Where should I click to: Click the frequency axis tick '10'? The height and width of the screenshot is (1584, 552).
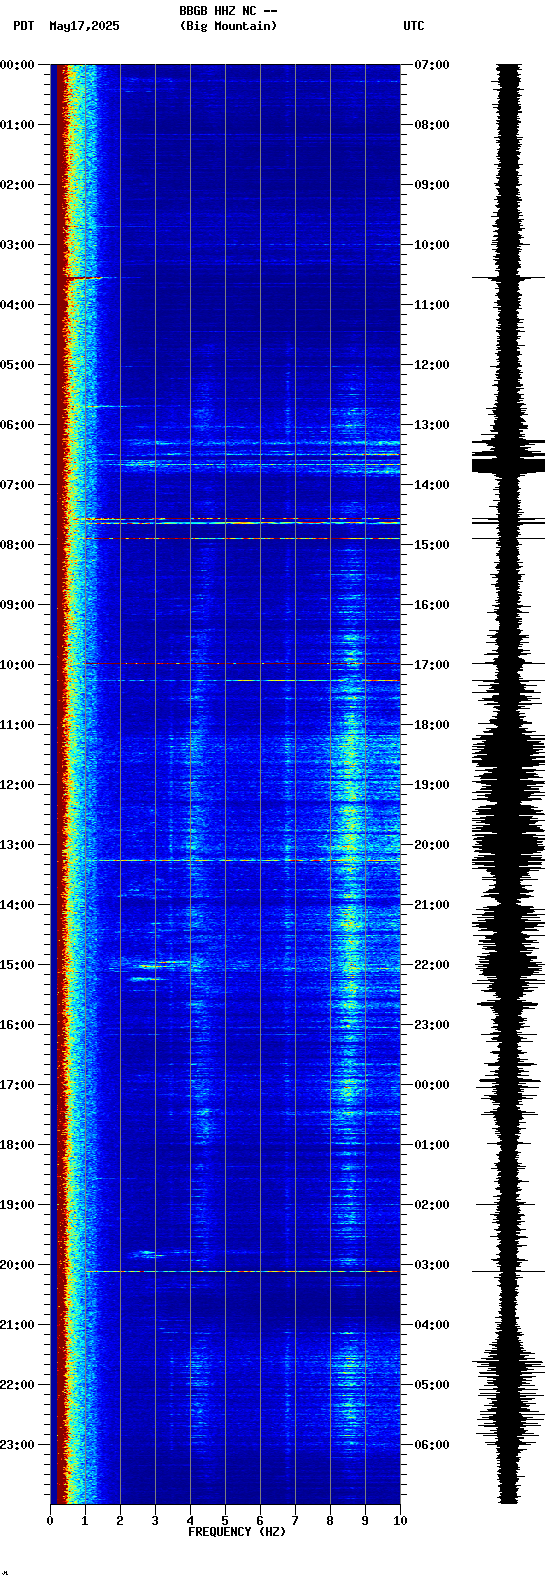click(x=400, y=1521)
